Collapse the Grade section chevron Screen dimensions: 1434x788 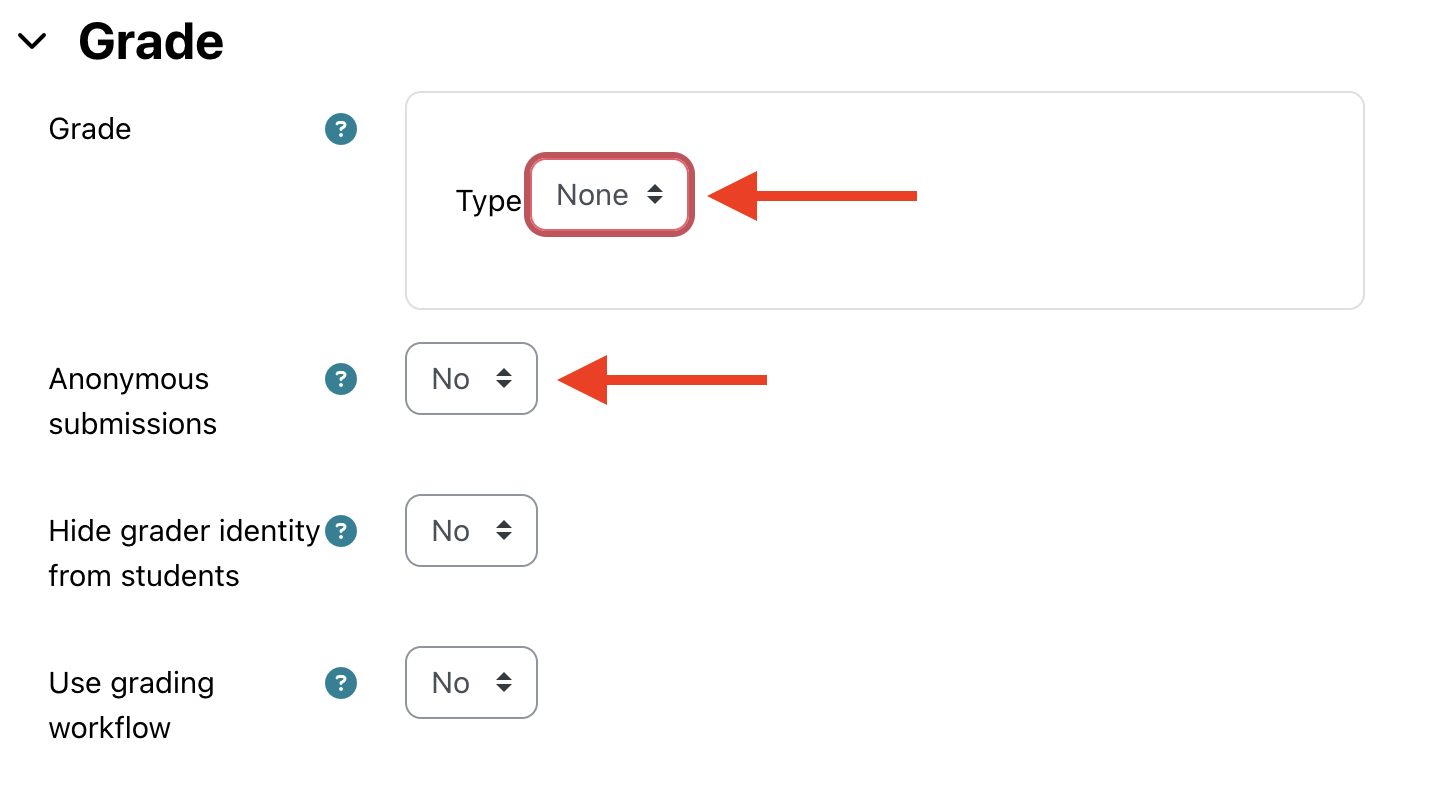click(33, 41)
